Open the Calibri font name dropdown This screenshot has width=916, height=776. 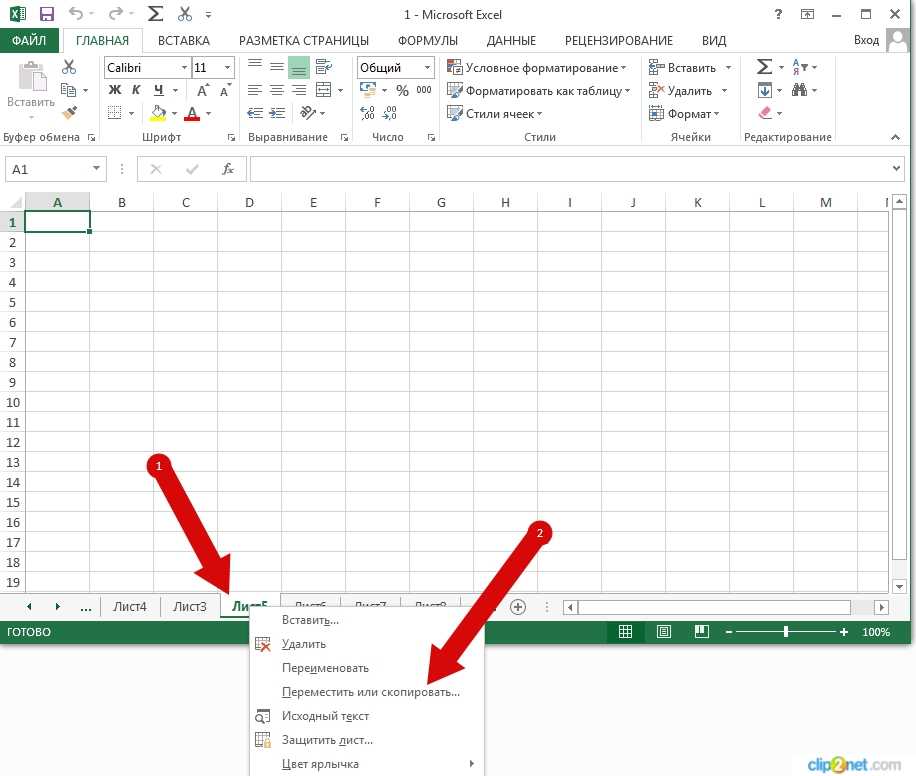click(184, 67)
